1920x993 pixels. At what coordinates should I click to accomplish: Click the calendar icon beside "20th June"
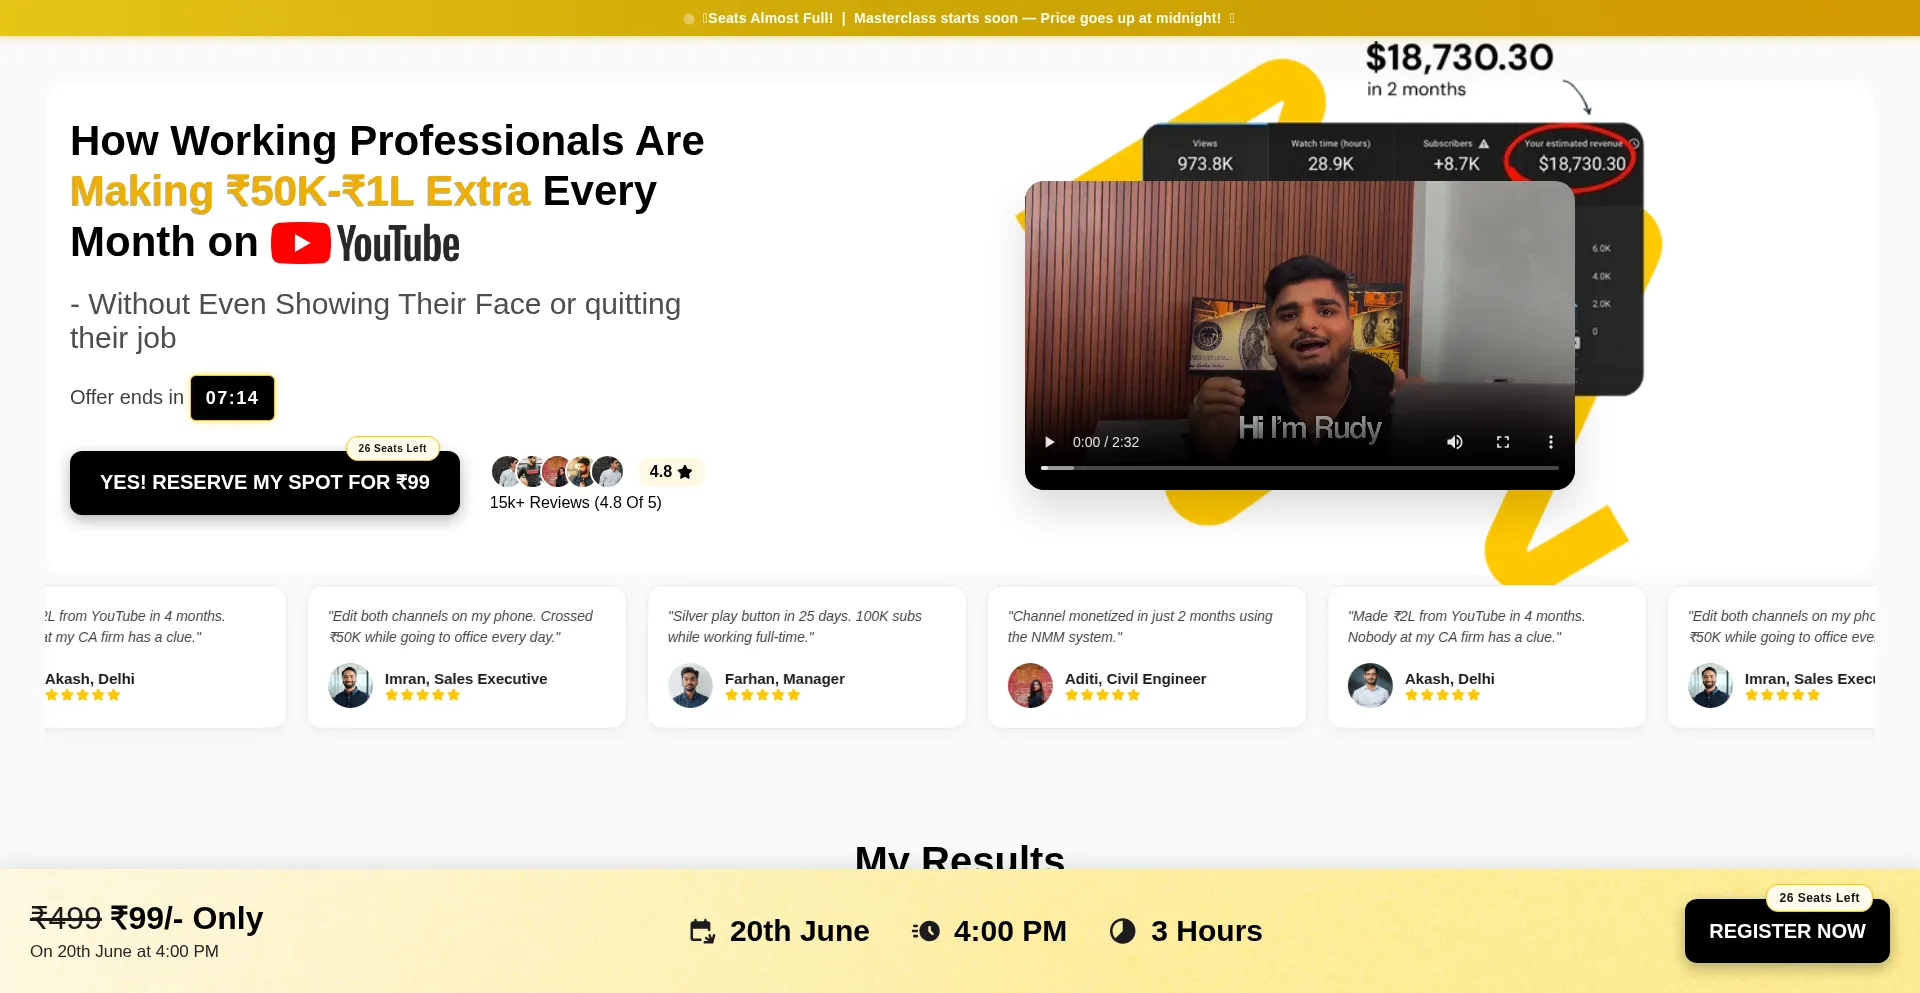click(702, 931)
